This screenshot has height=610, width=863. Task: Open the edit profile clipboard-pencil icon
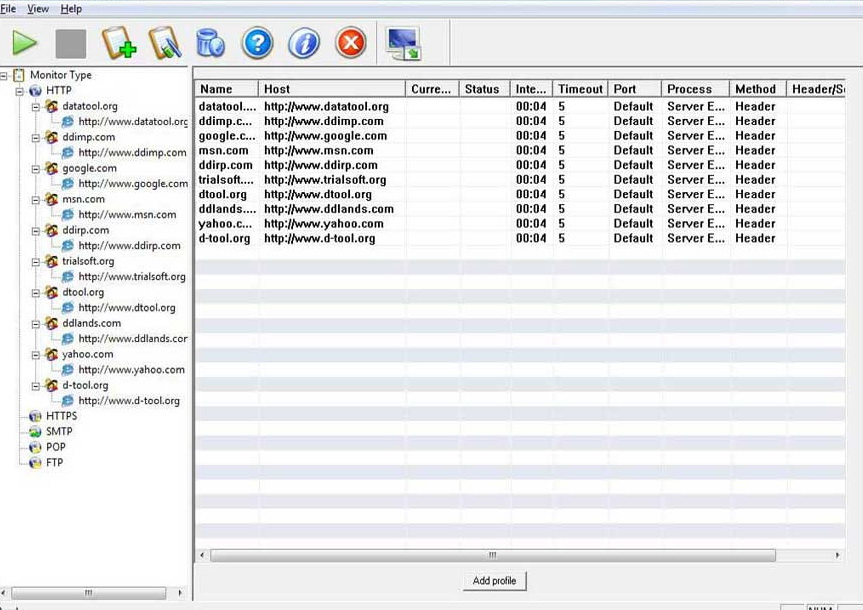point(164,43)
